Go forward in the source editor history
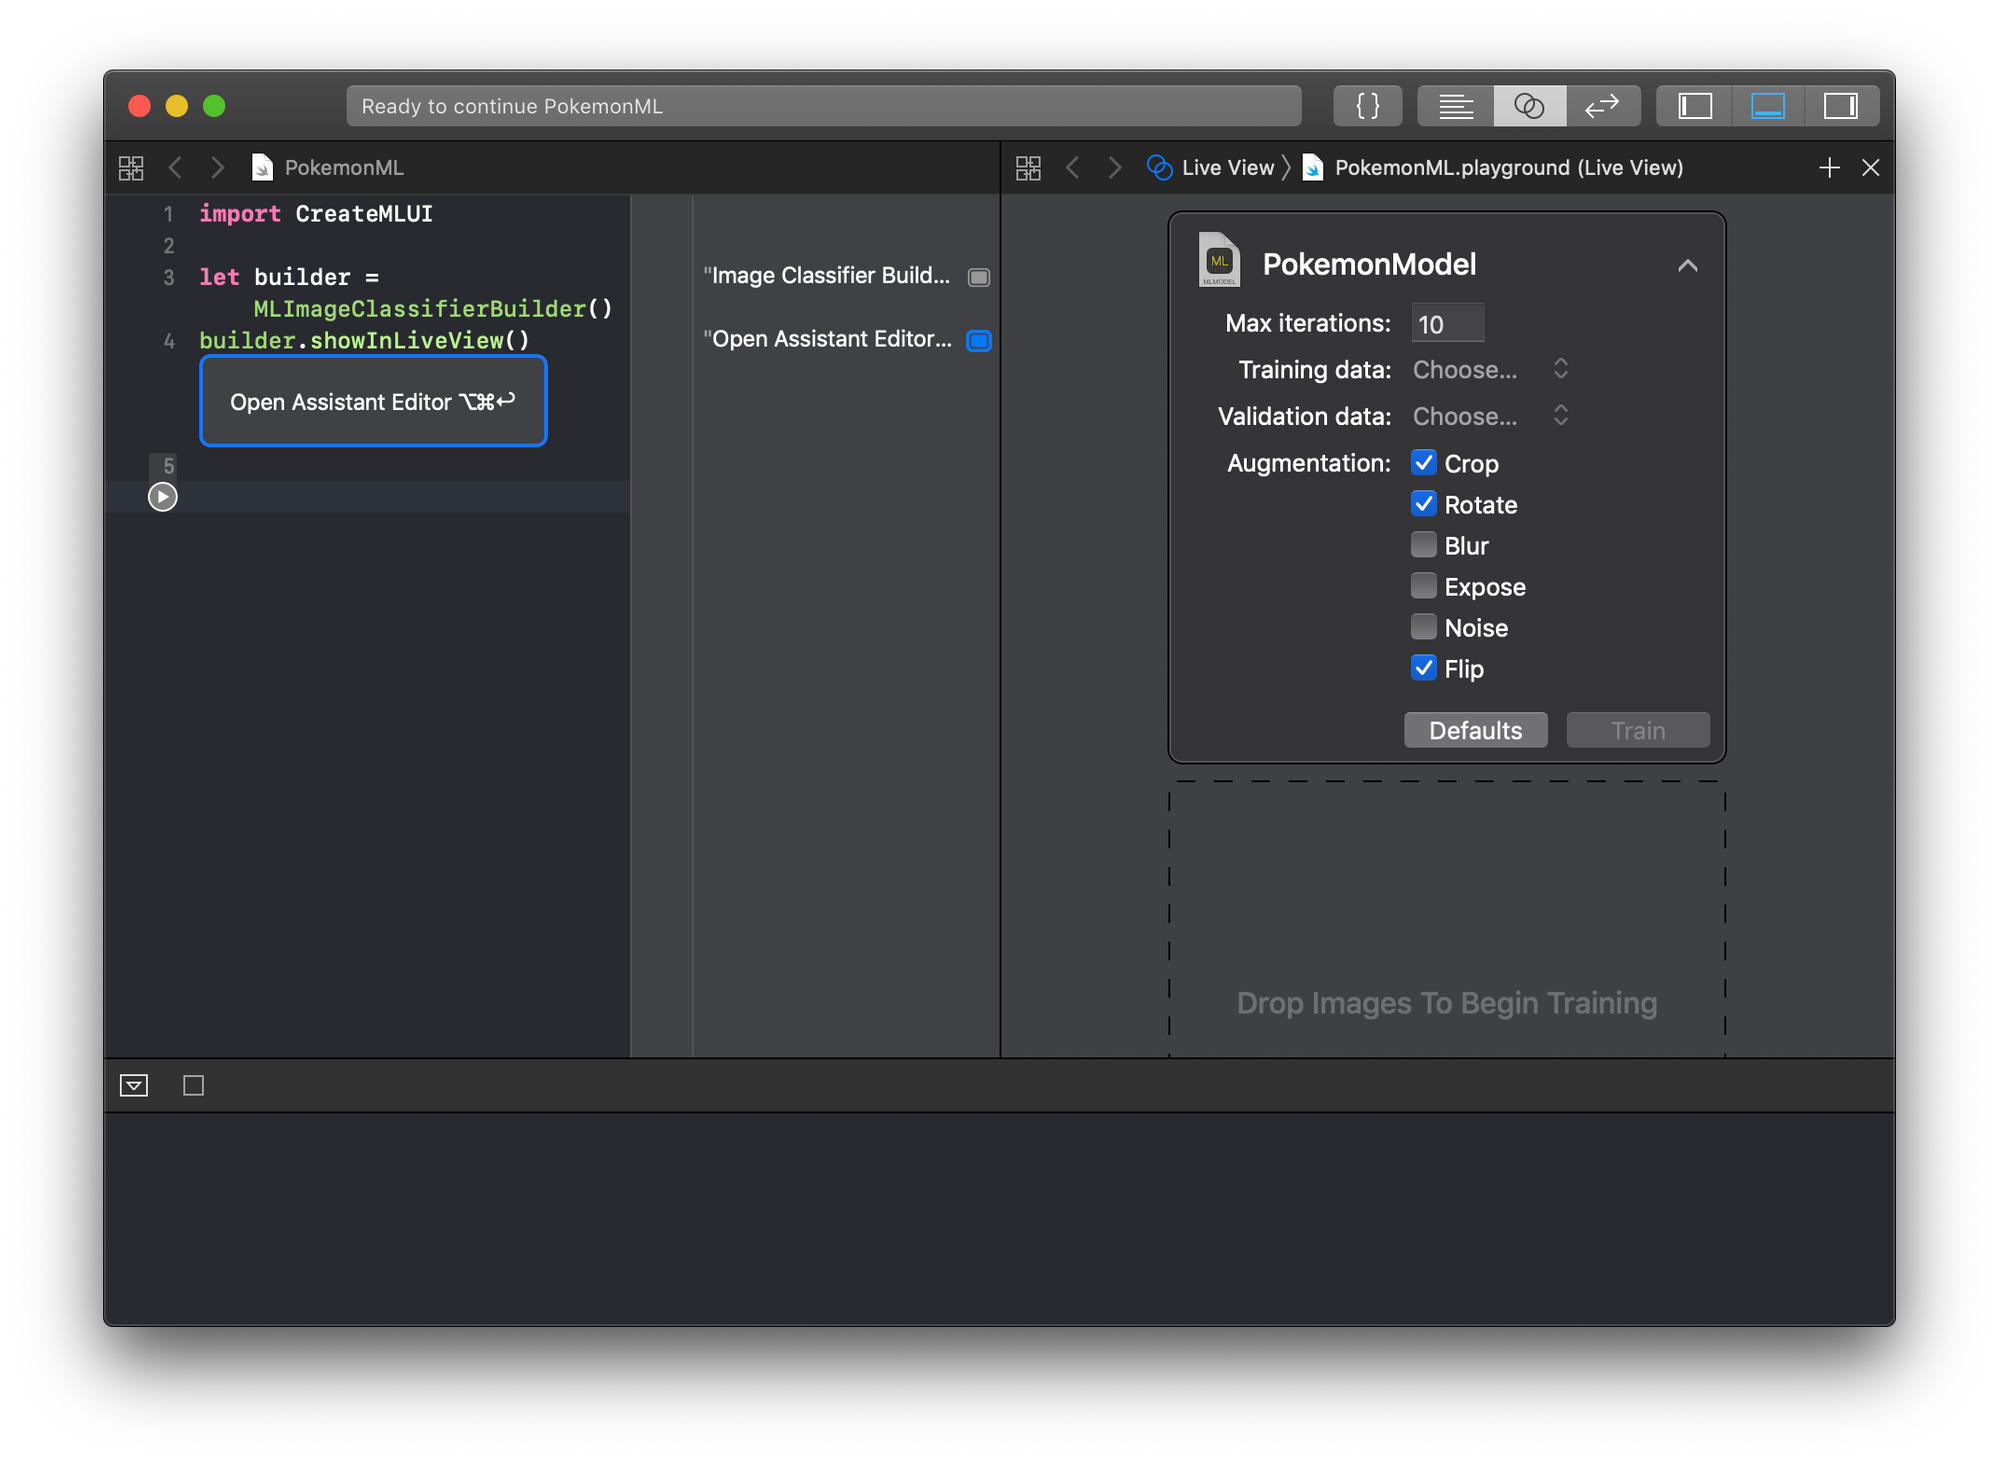Image resolution: width=2000 pixels, height=1465 pixels. [x=217, y=168]
